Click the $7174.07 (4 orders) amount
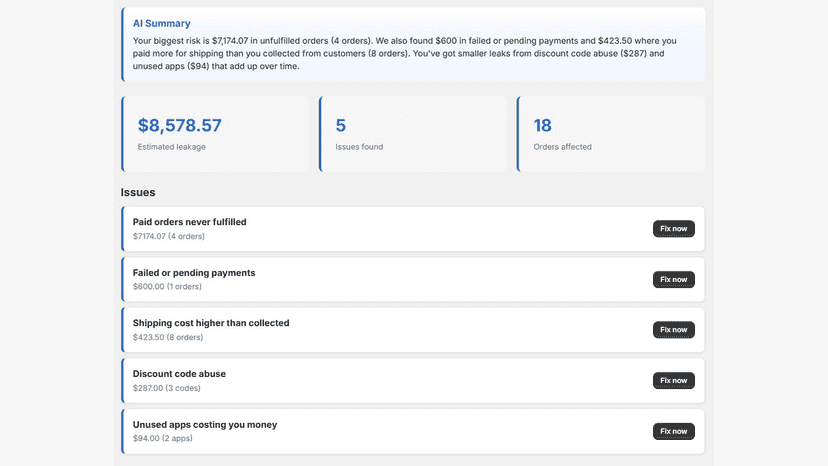Screen dimensions: 828x466 168,236
